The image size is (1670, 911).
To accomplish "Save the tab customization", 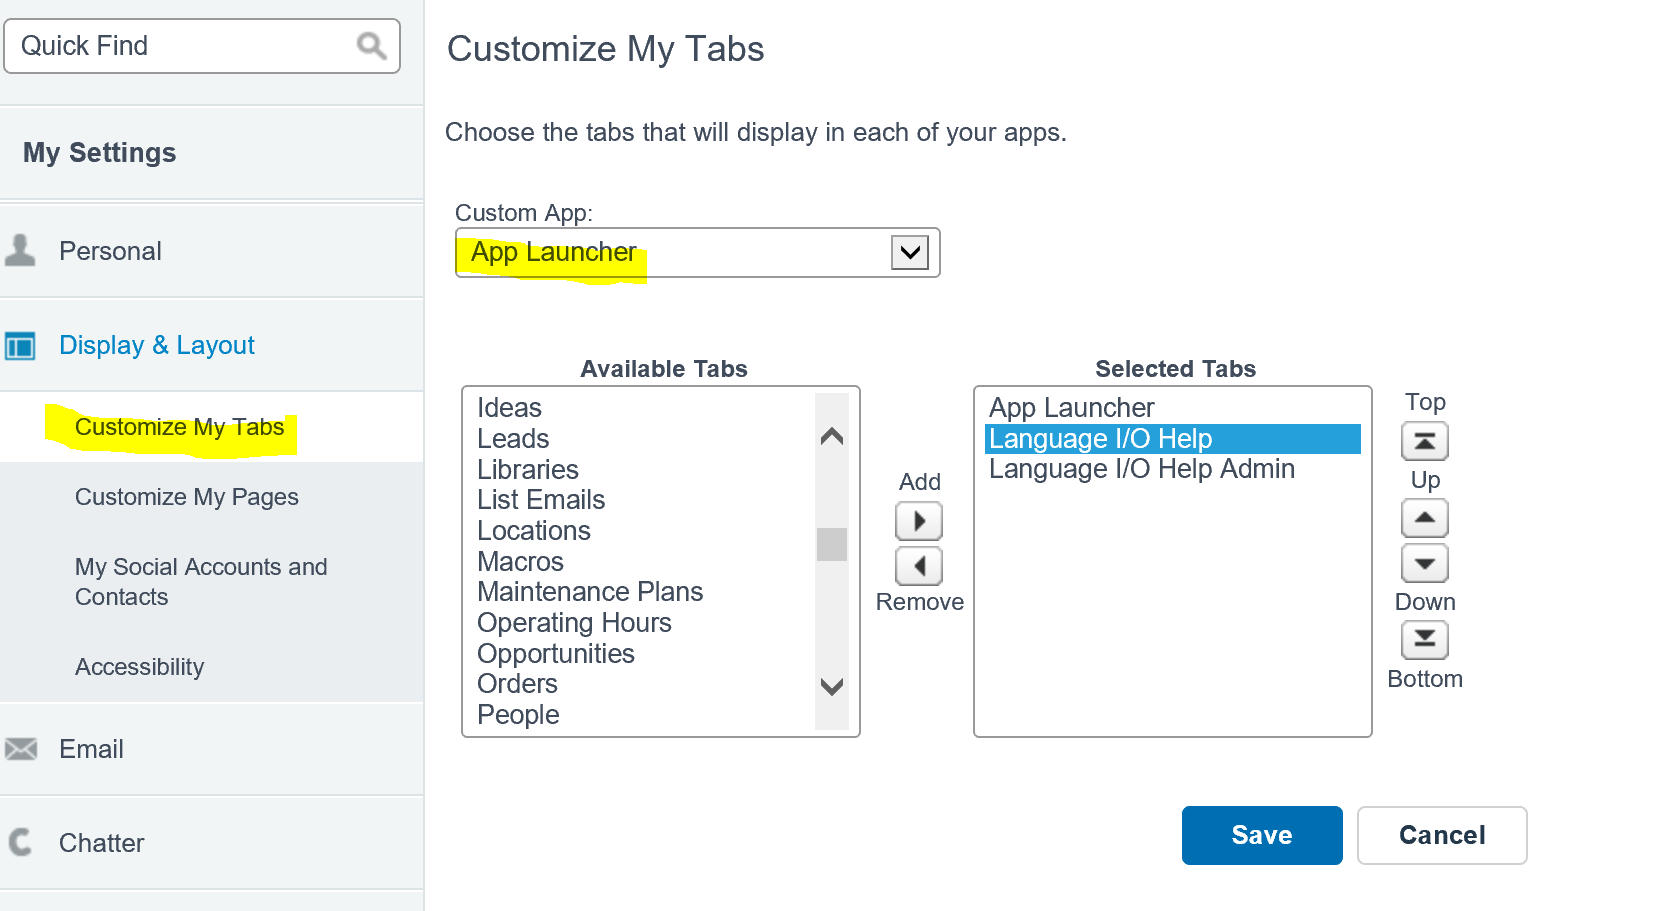I will click(x=1261, y=835).
